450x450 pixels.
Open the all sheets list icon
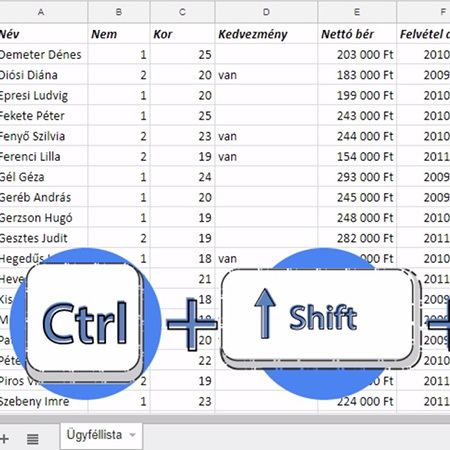[33, 439]
